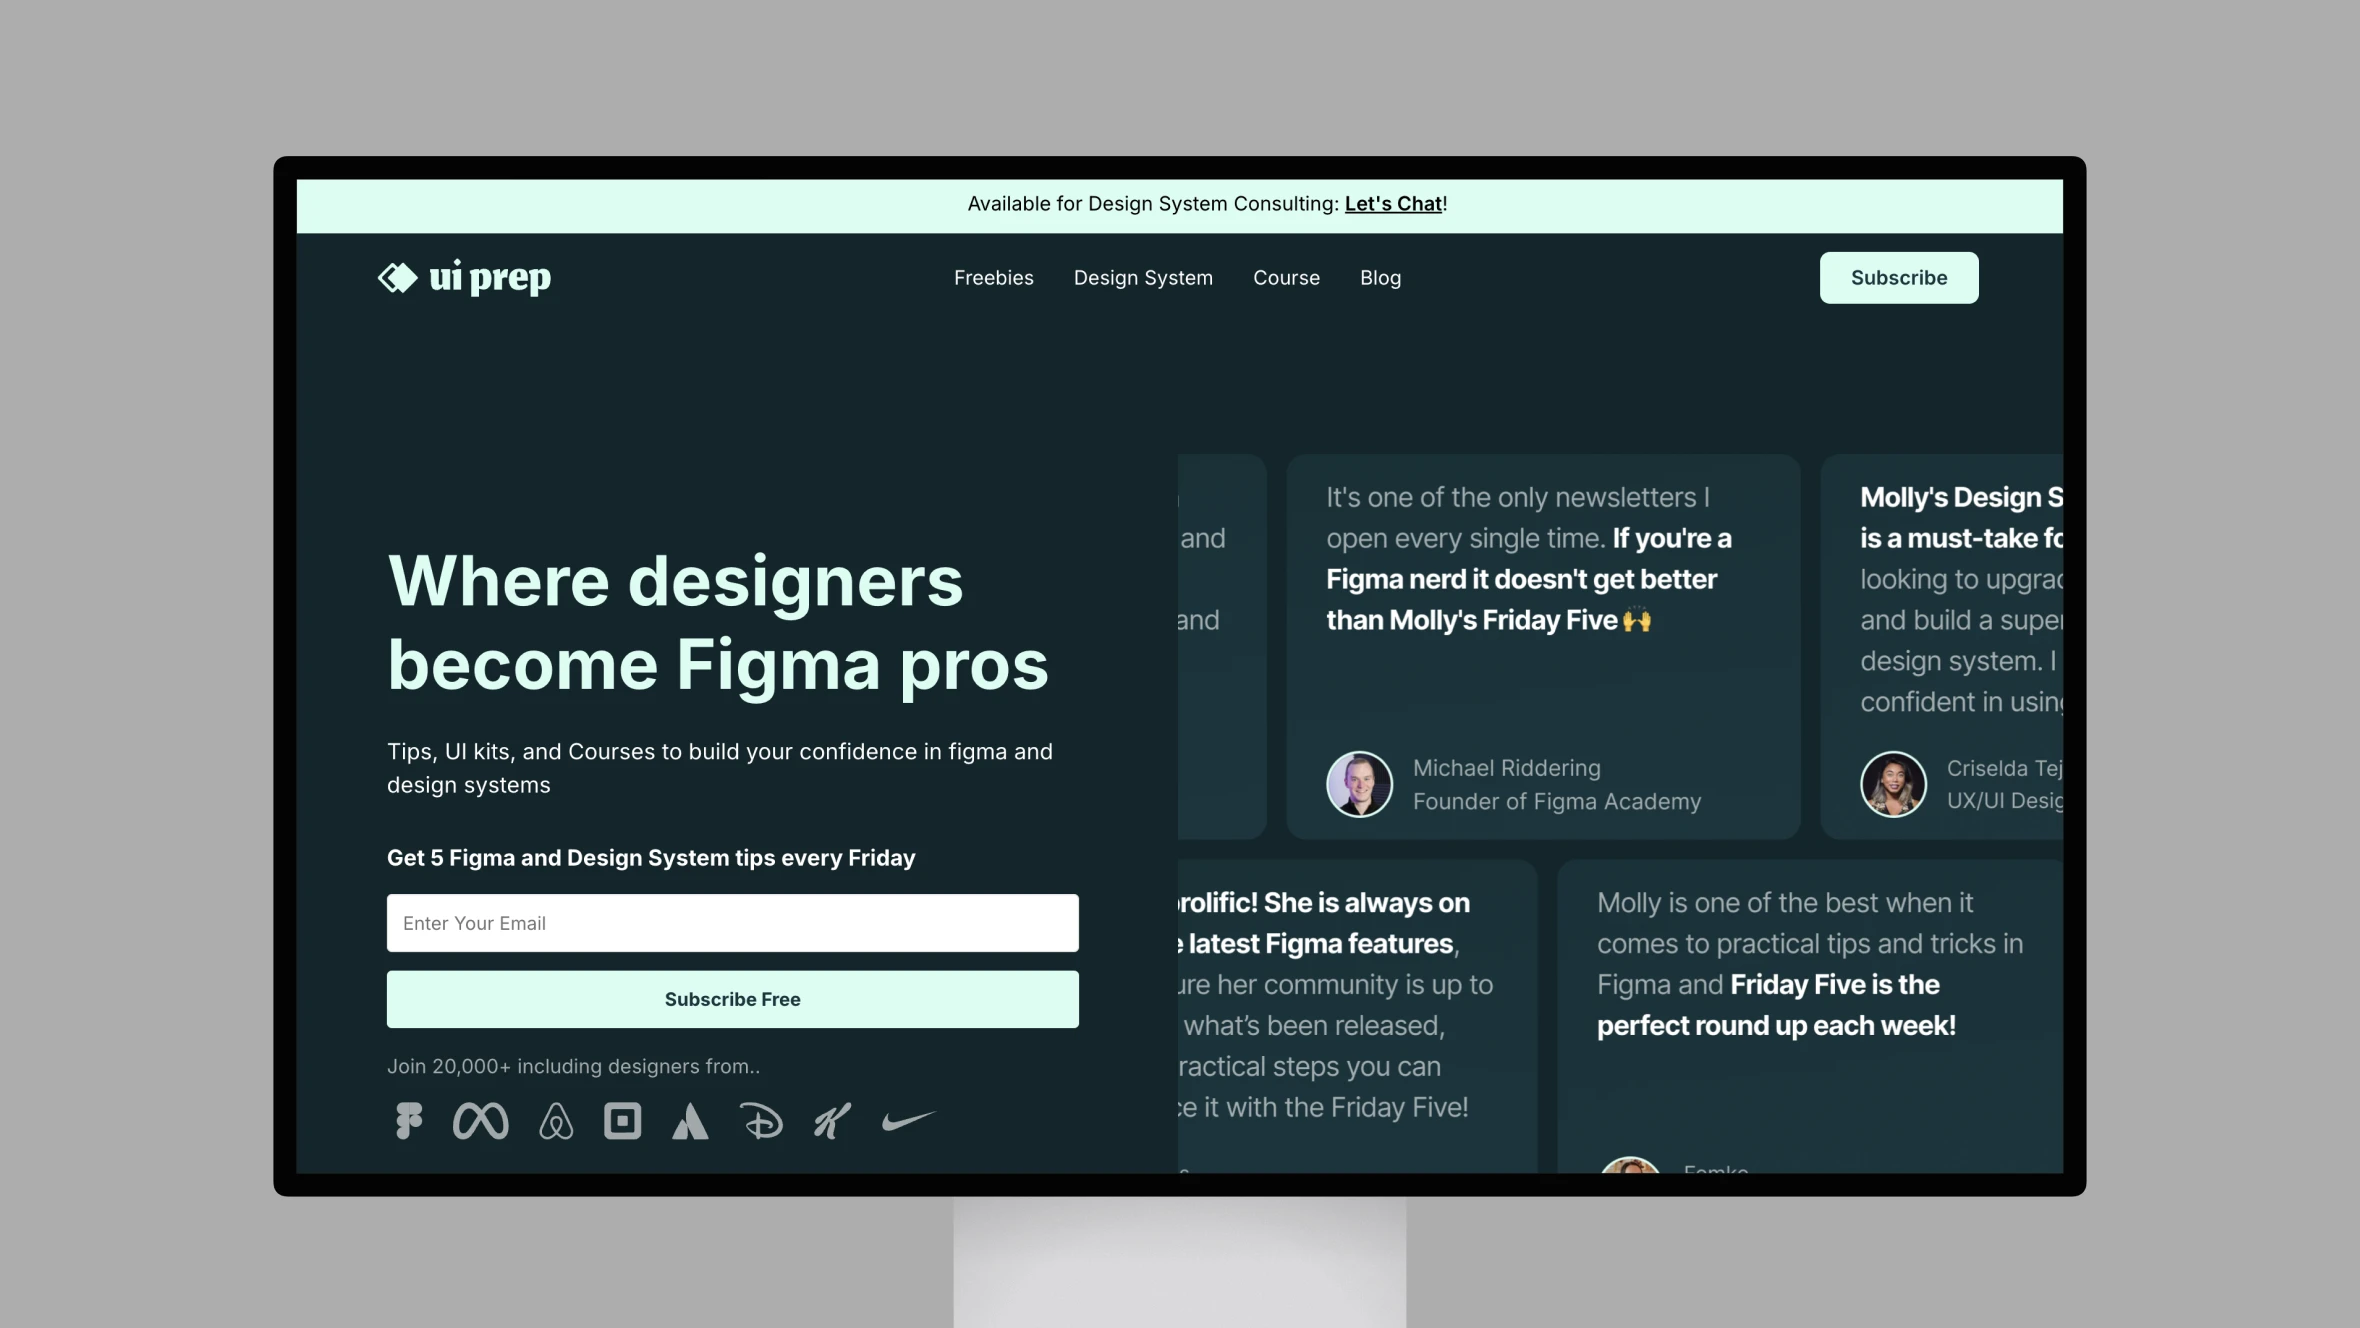2360x1328 pixels.
Task: Click the Subscribe button in navbar
Action: pos(1900,277)
